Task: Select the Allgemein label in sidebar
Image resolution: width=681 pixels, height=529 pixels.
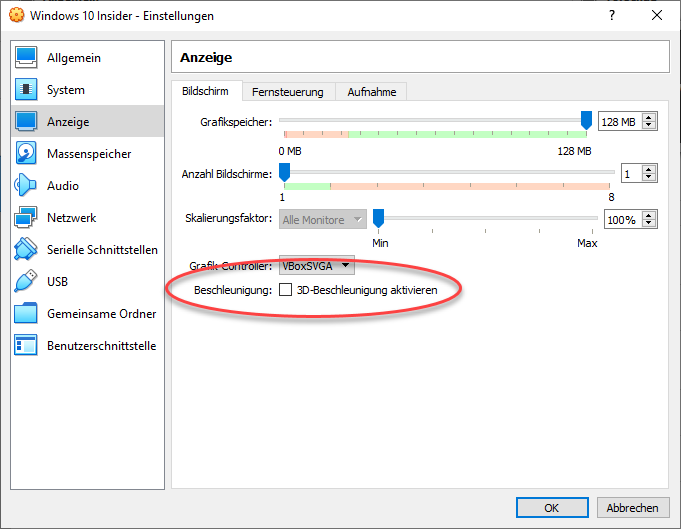Action: click(74, 58)
